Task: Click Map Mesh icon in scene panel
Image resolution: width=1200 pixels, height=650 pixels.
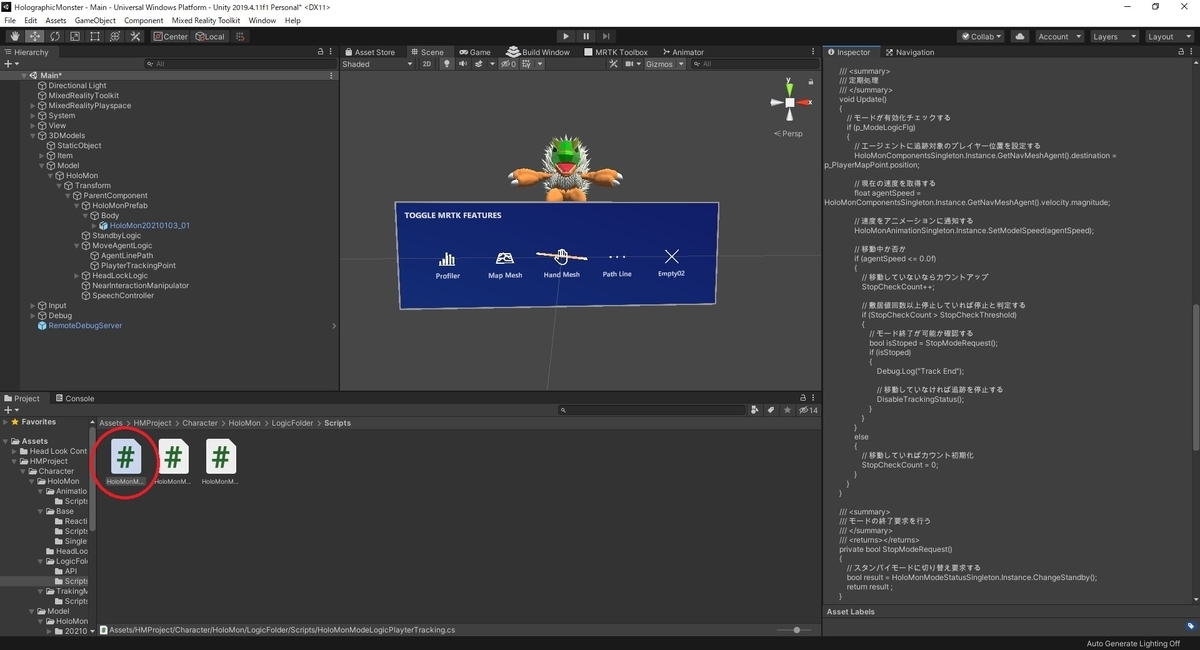Action: (505, 258)
